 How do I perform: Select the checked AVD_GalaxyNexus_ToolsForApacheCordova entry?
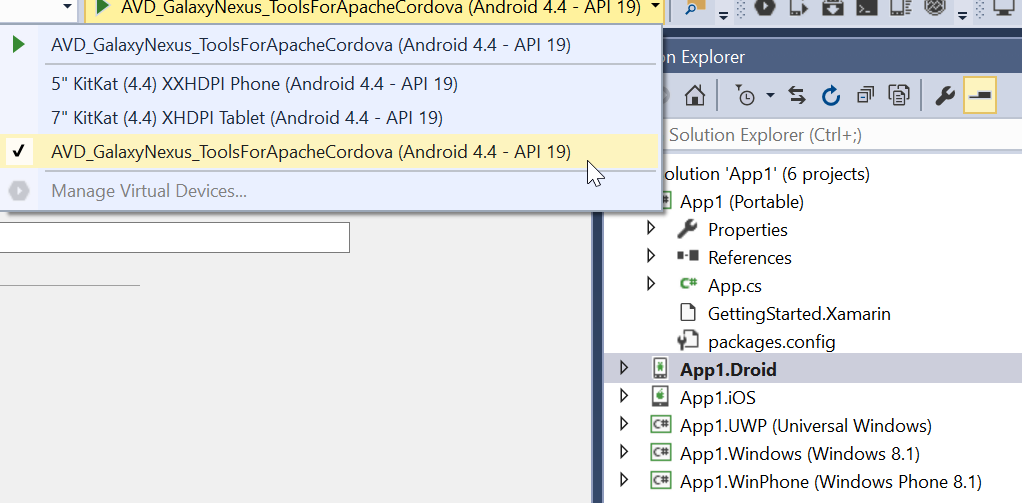pos(330,151)
